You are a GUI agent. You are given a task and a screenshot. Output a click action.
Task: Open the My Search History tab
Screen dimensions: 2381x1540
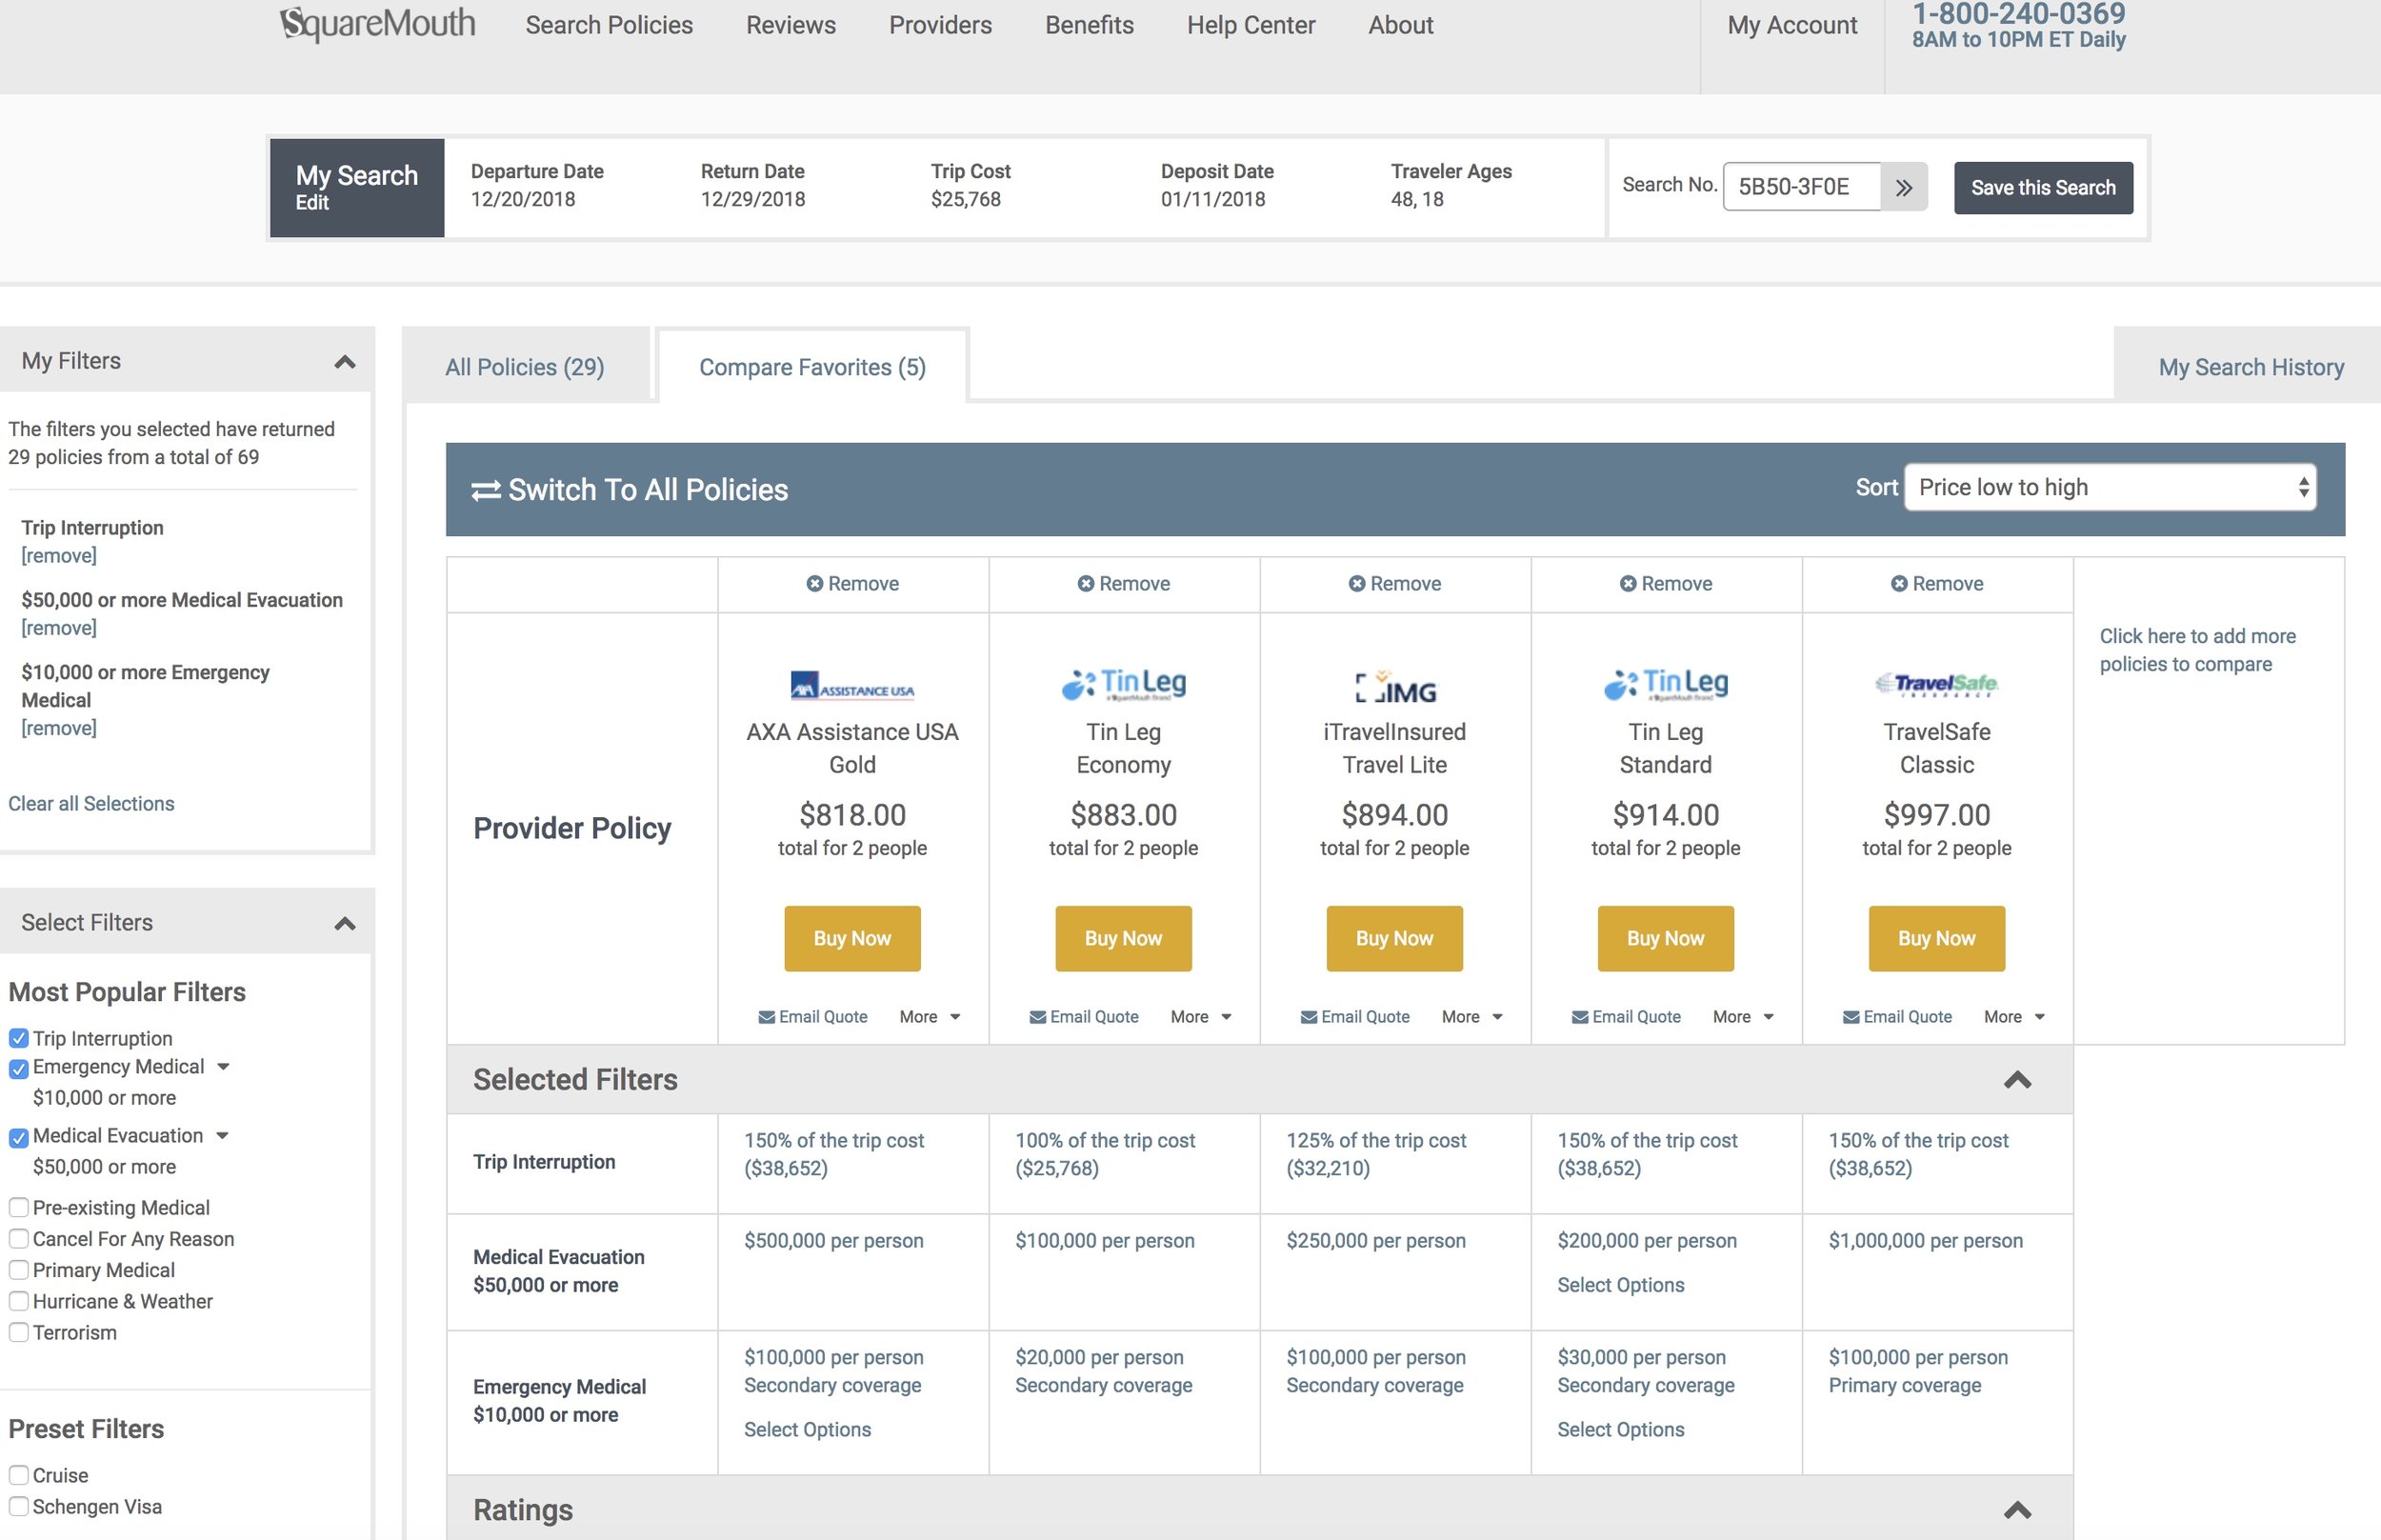pos(2250,367)
